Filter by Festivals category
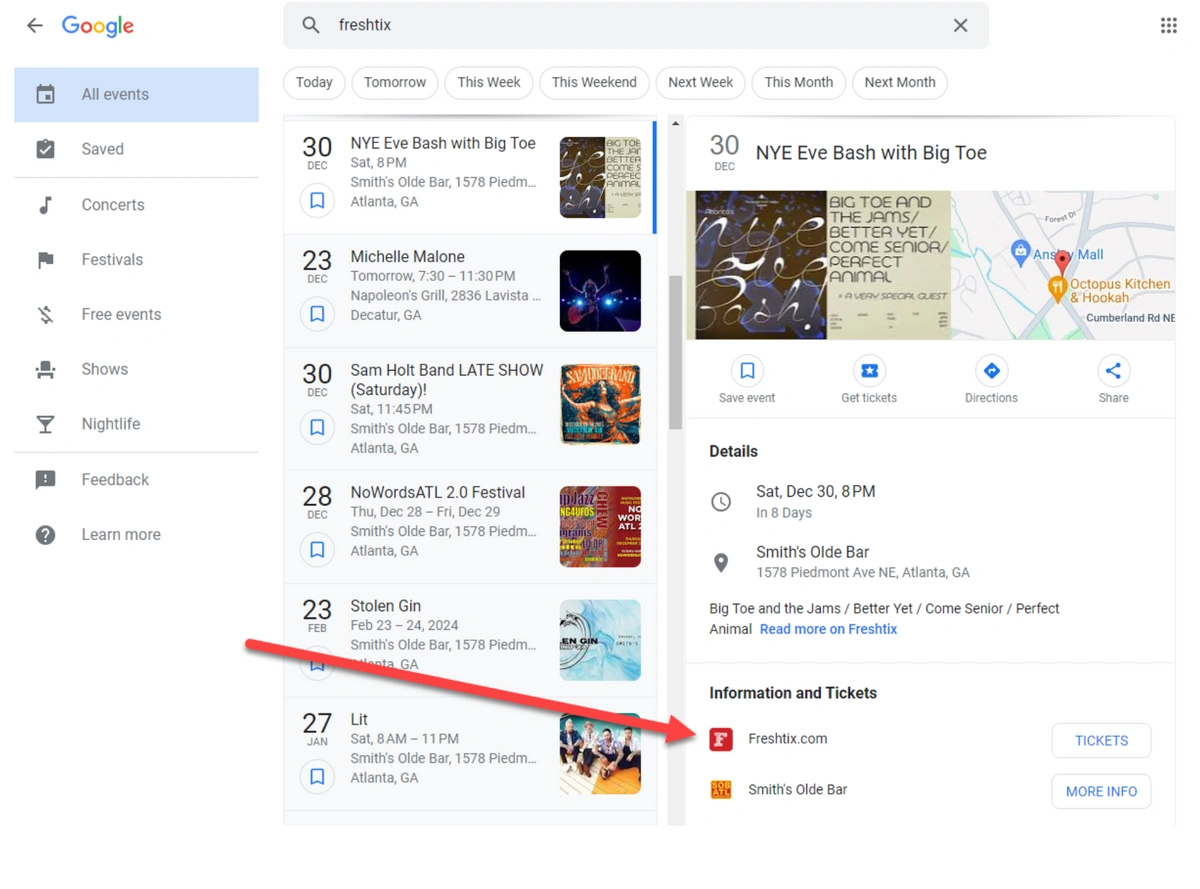Image resolution: width=1200 pixels, height=889 pixels. [136, 260]
